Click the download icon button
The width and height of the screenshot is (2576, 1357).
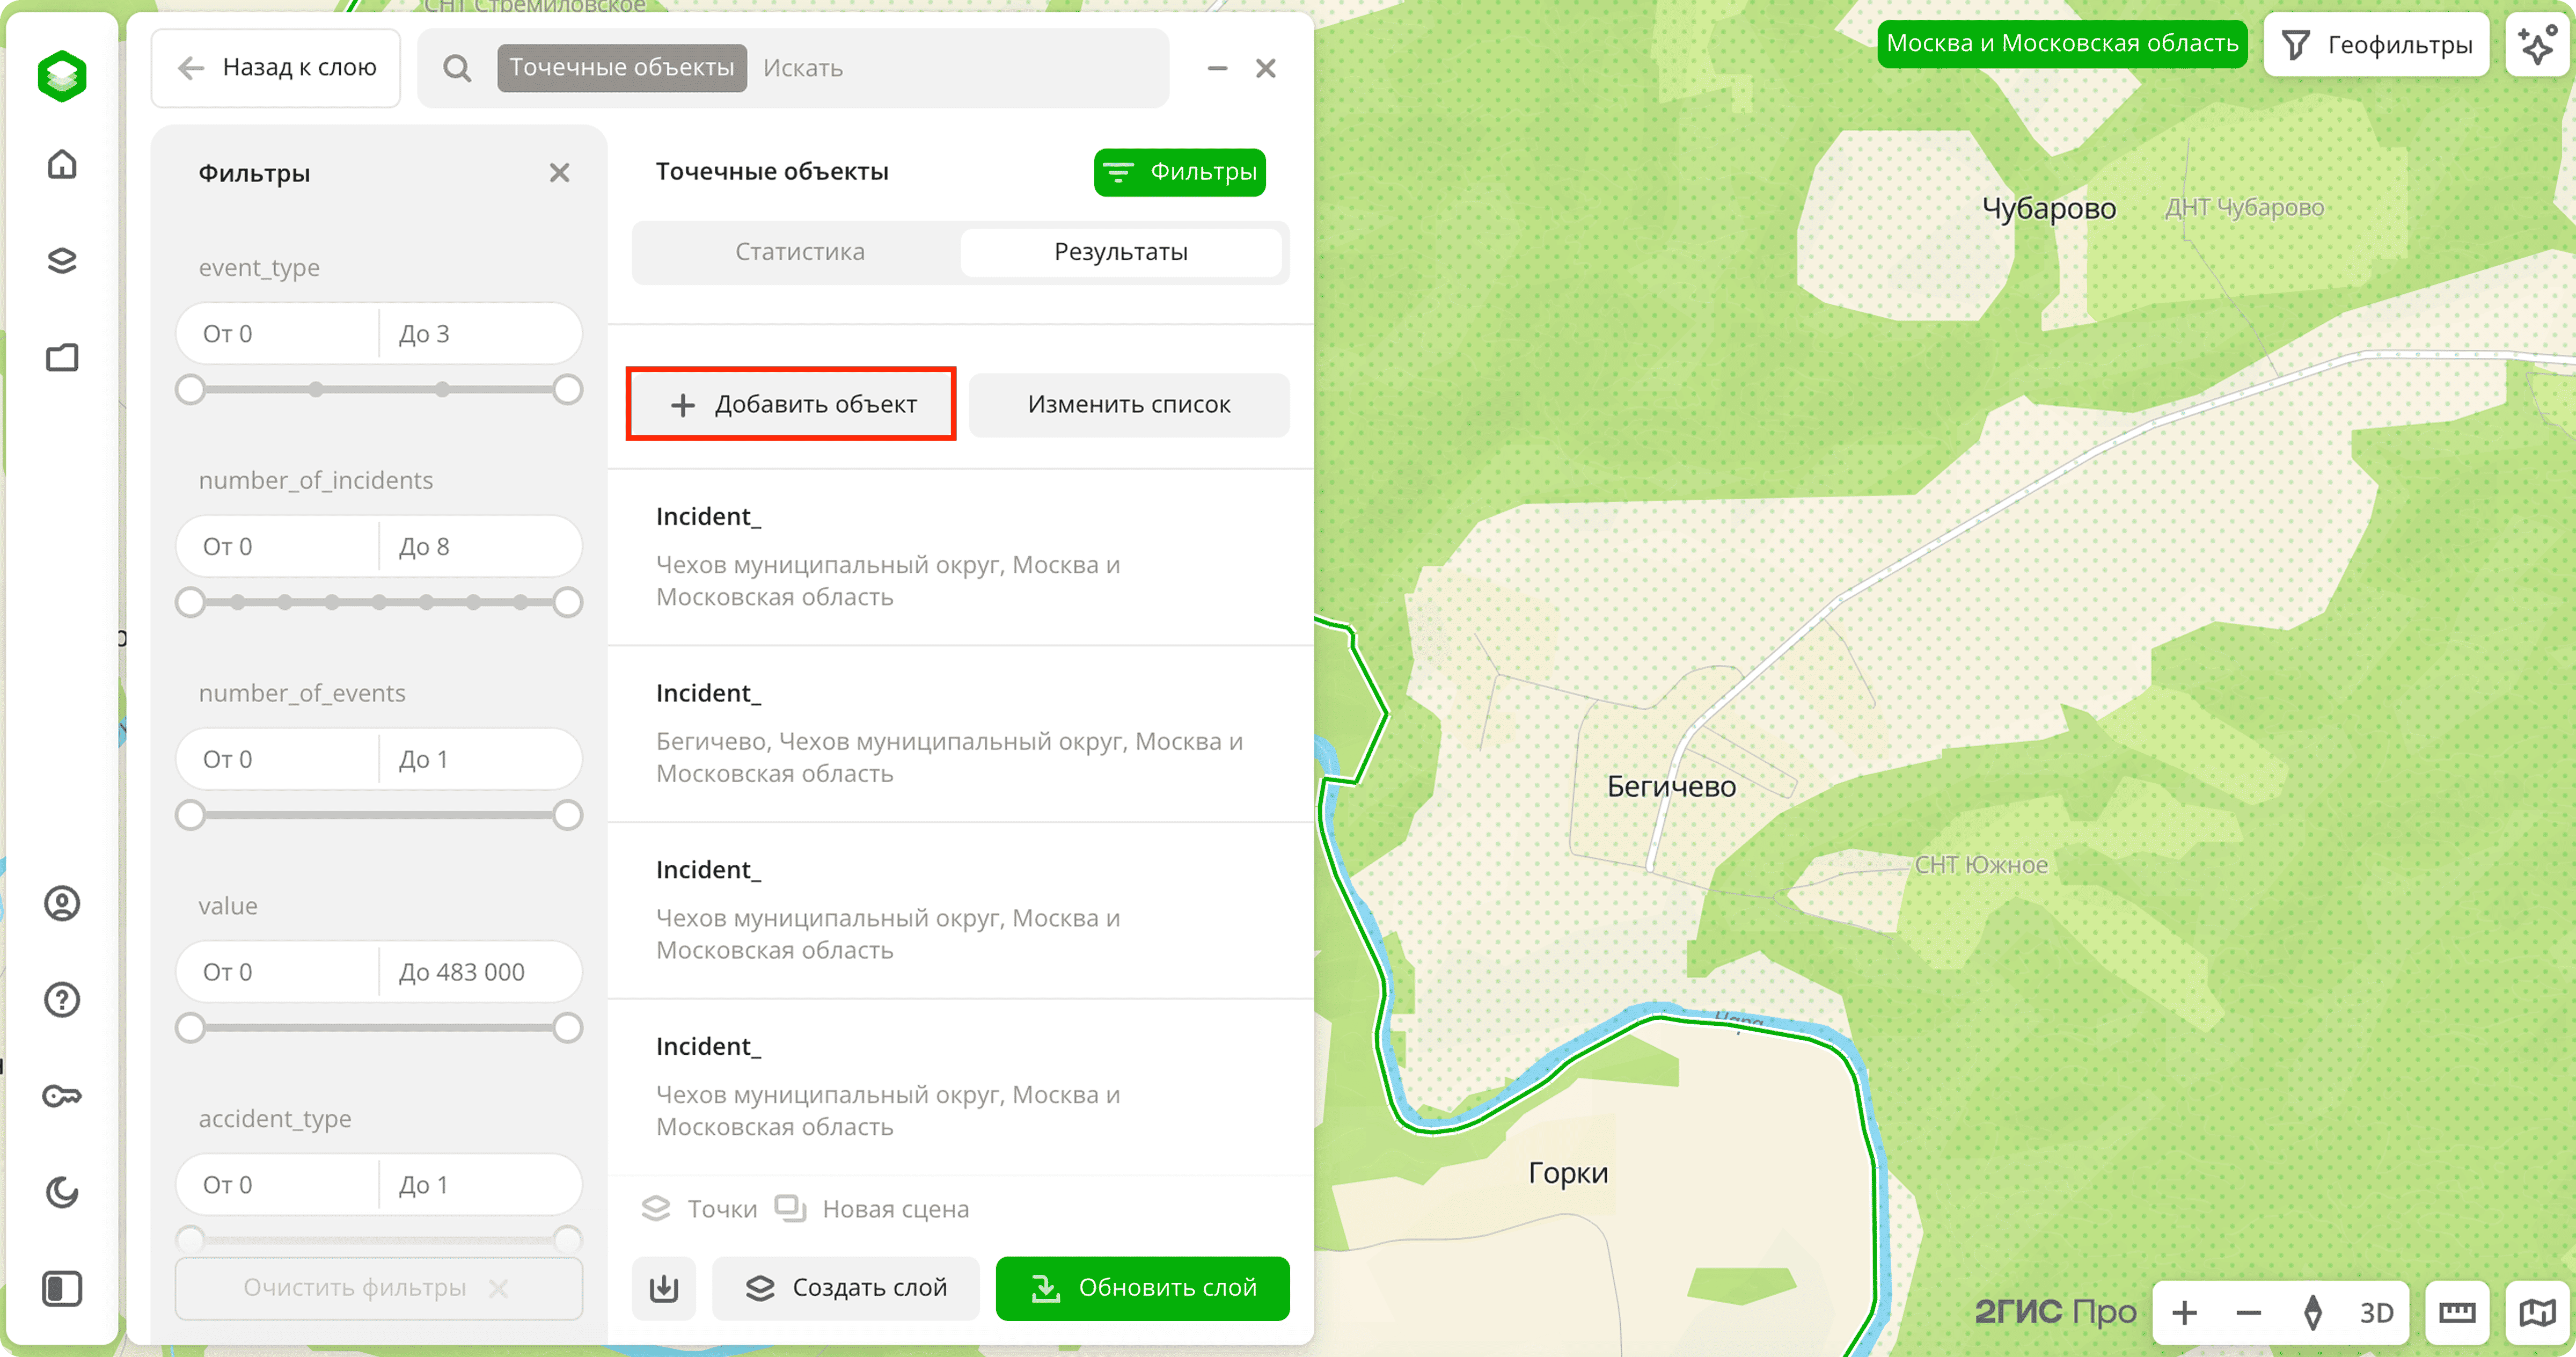tap(664, 1288)
